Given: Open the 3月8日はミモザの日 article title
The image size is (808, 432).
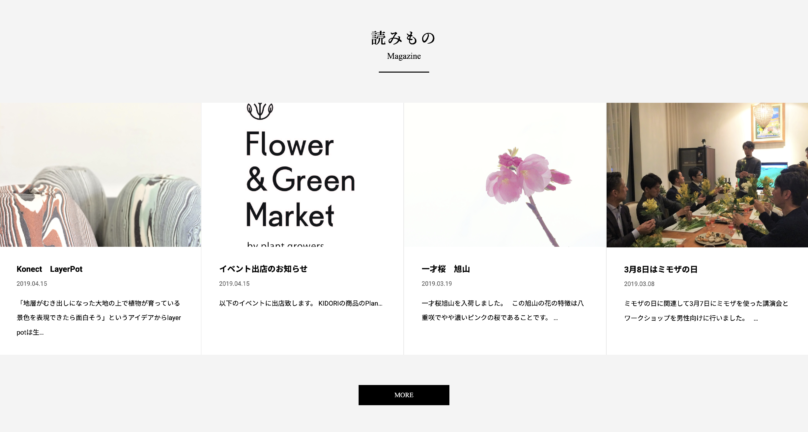Looking at the screenshot, I should tap(661, 269).
